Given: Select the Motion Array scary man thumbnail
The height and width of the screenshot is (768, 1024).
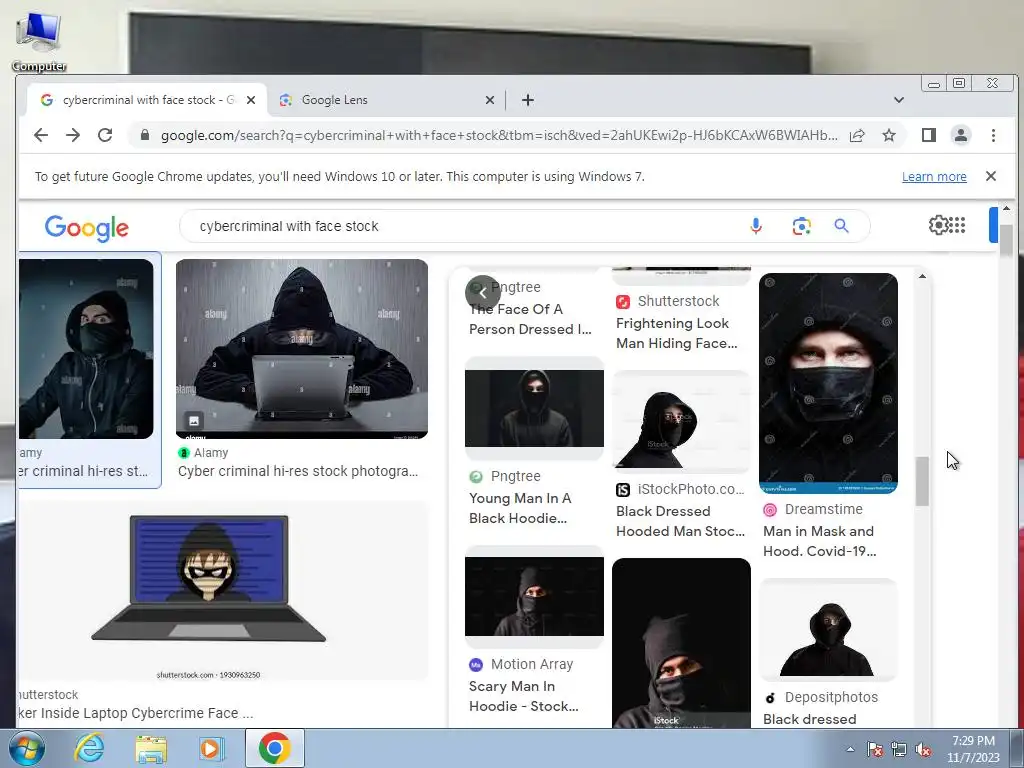Looking at the screenshot, I should (534, 596).
